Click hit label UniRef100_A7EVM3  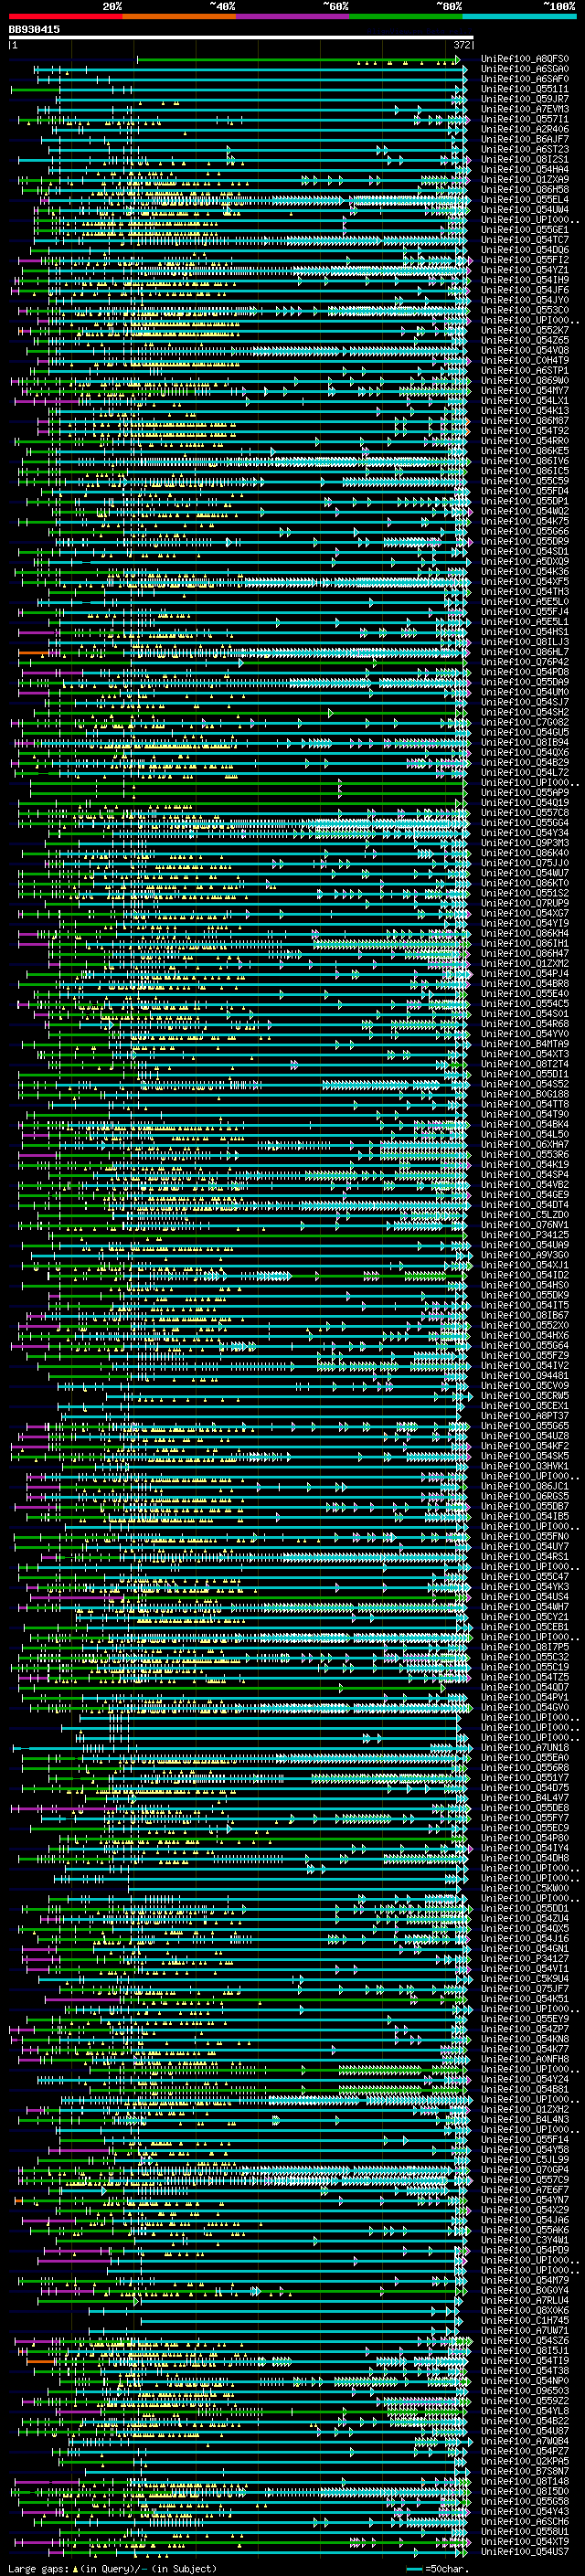pyautogui.click(x=524, y=109)
